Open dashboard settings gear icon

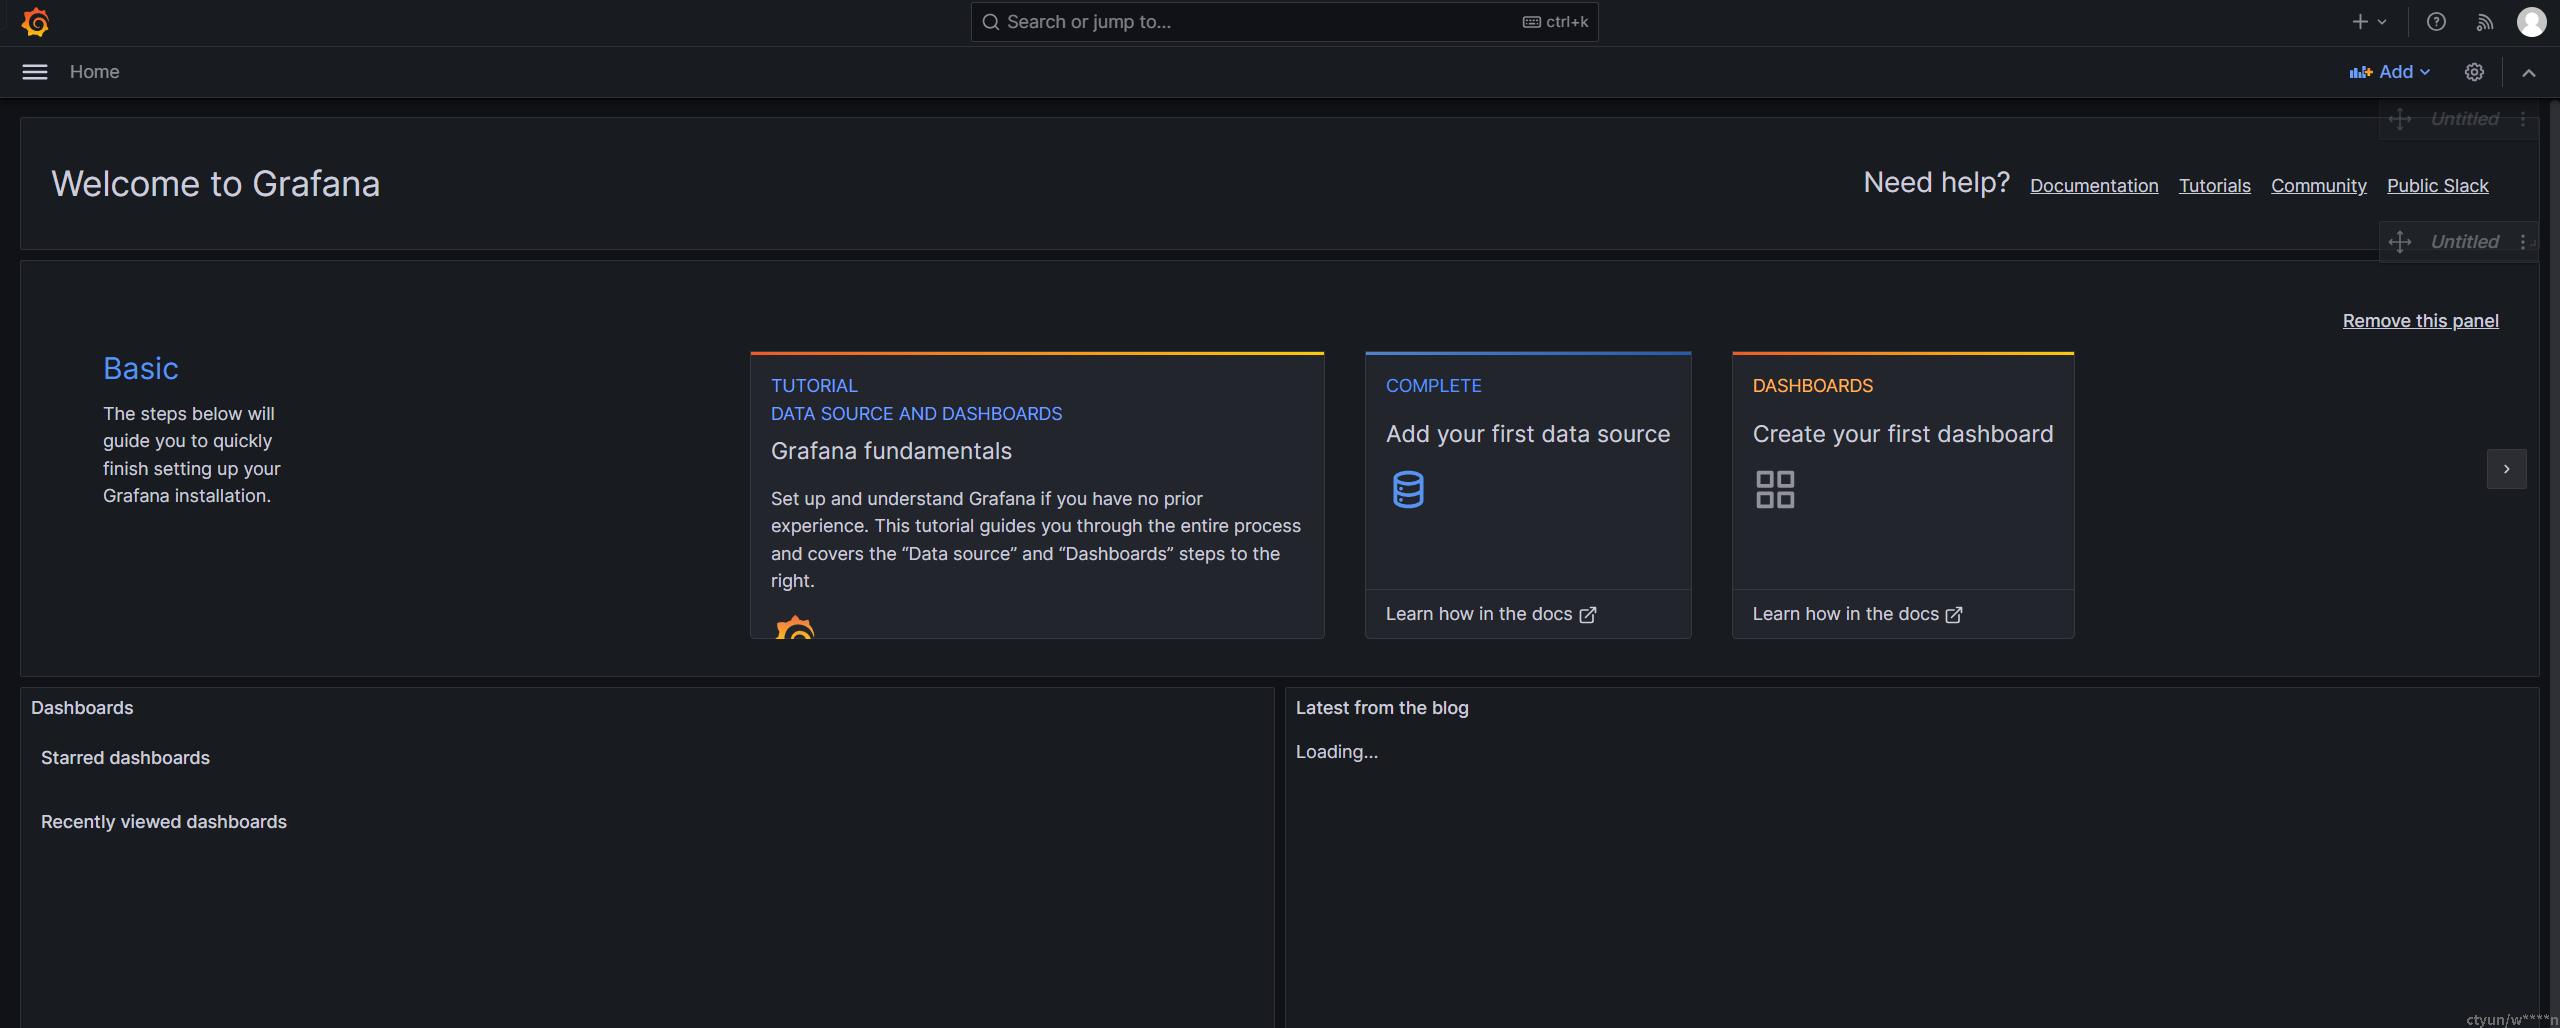pos(2474,72)
